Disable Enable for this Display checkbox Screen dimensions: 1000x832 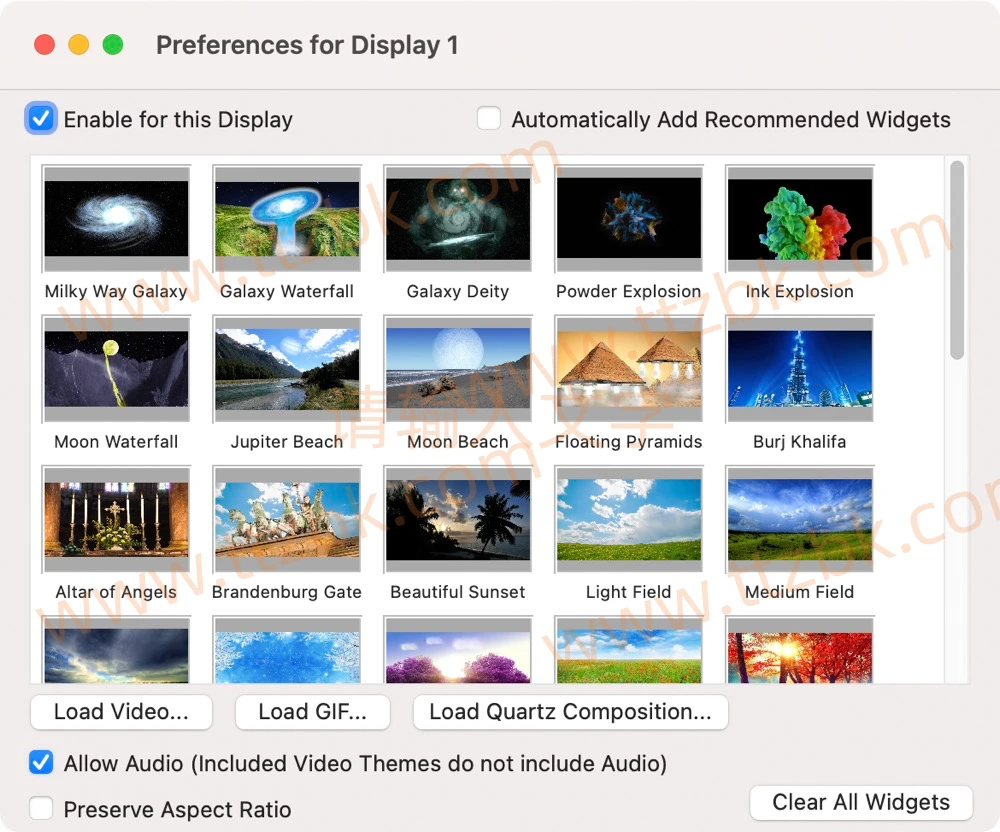(41, 119)
